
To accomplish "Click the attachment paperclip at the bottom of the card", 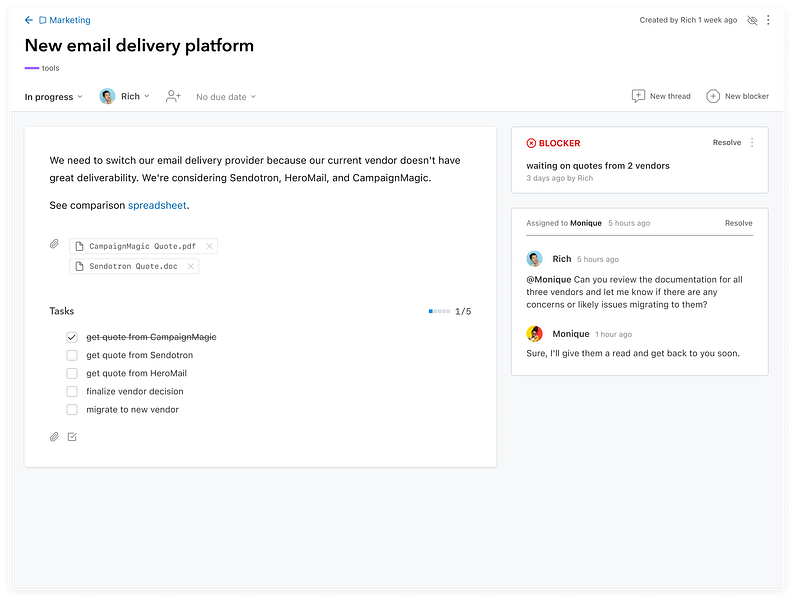I will (x=55, y=437).
